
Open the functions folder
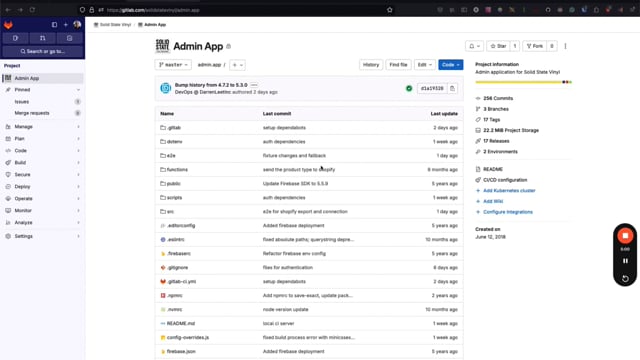pyautogui.click(x=177, y=169)
